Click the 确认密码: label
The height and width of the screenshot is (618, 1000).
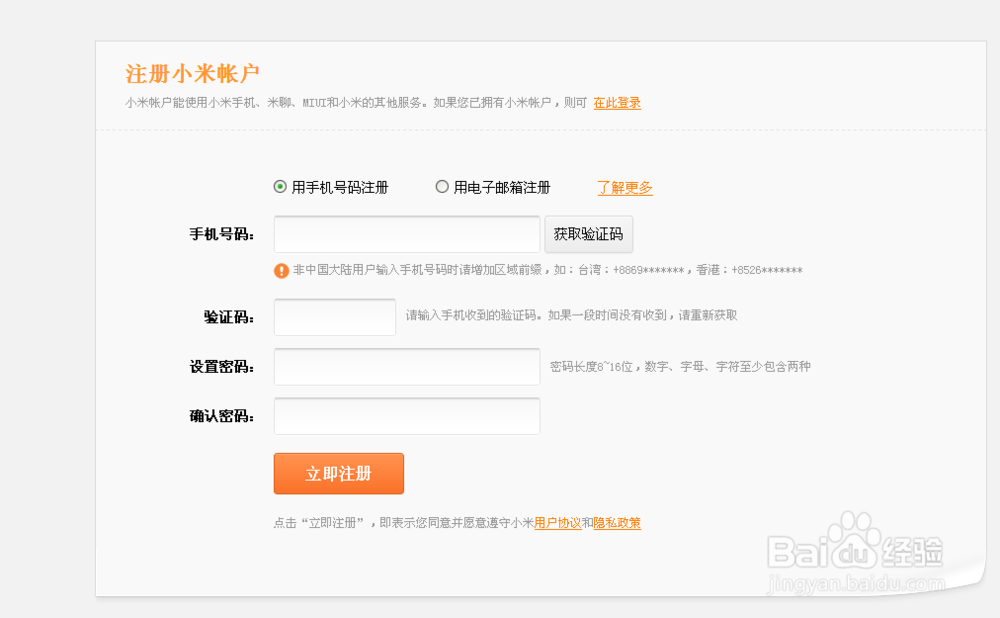[x=222, y=416]
